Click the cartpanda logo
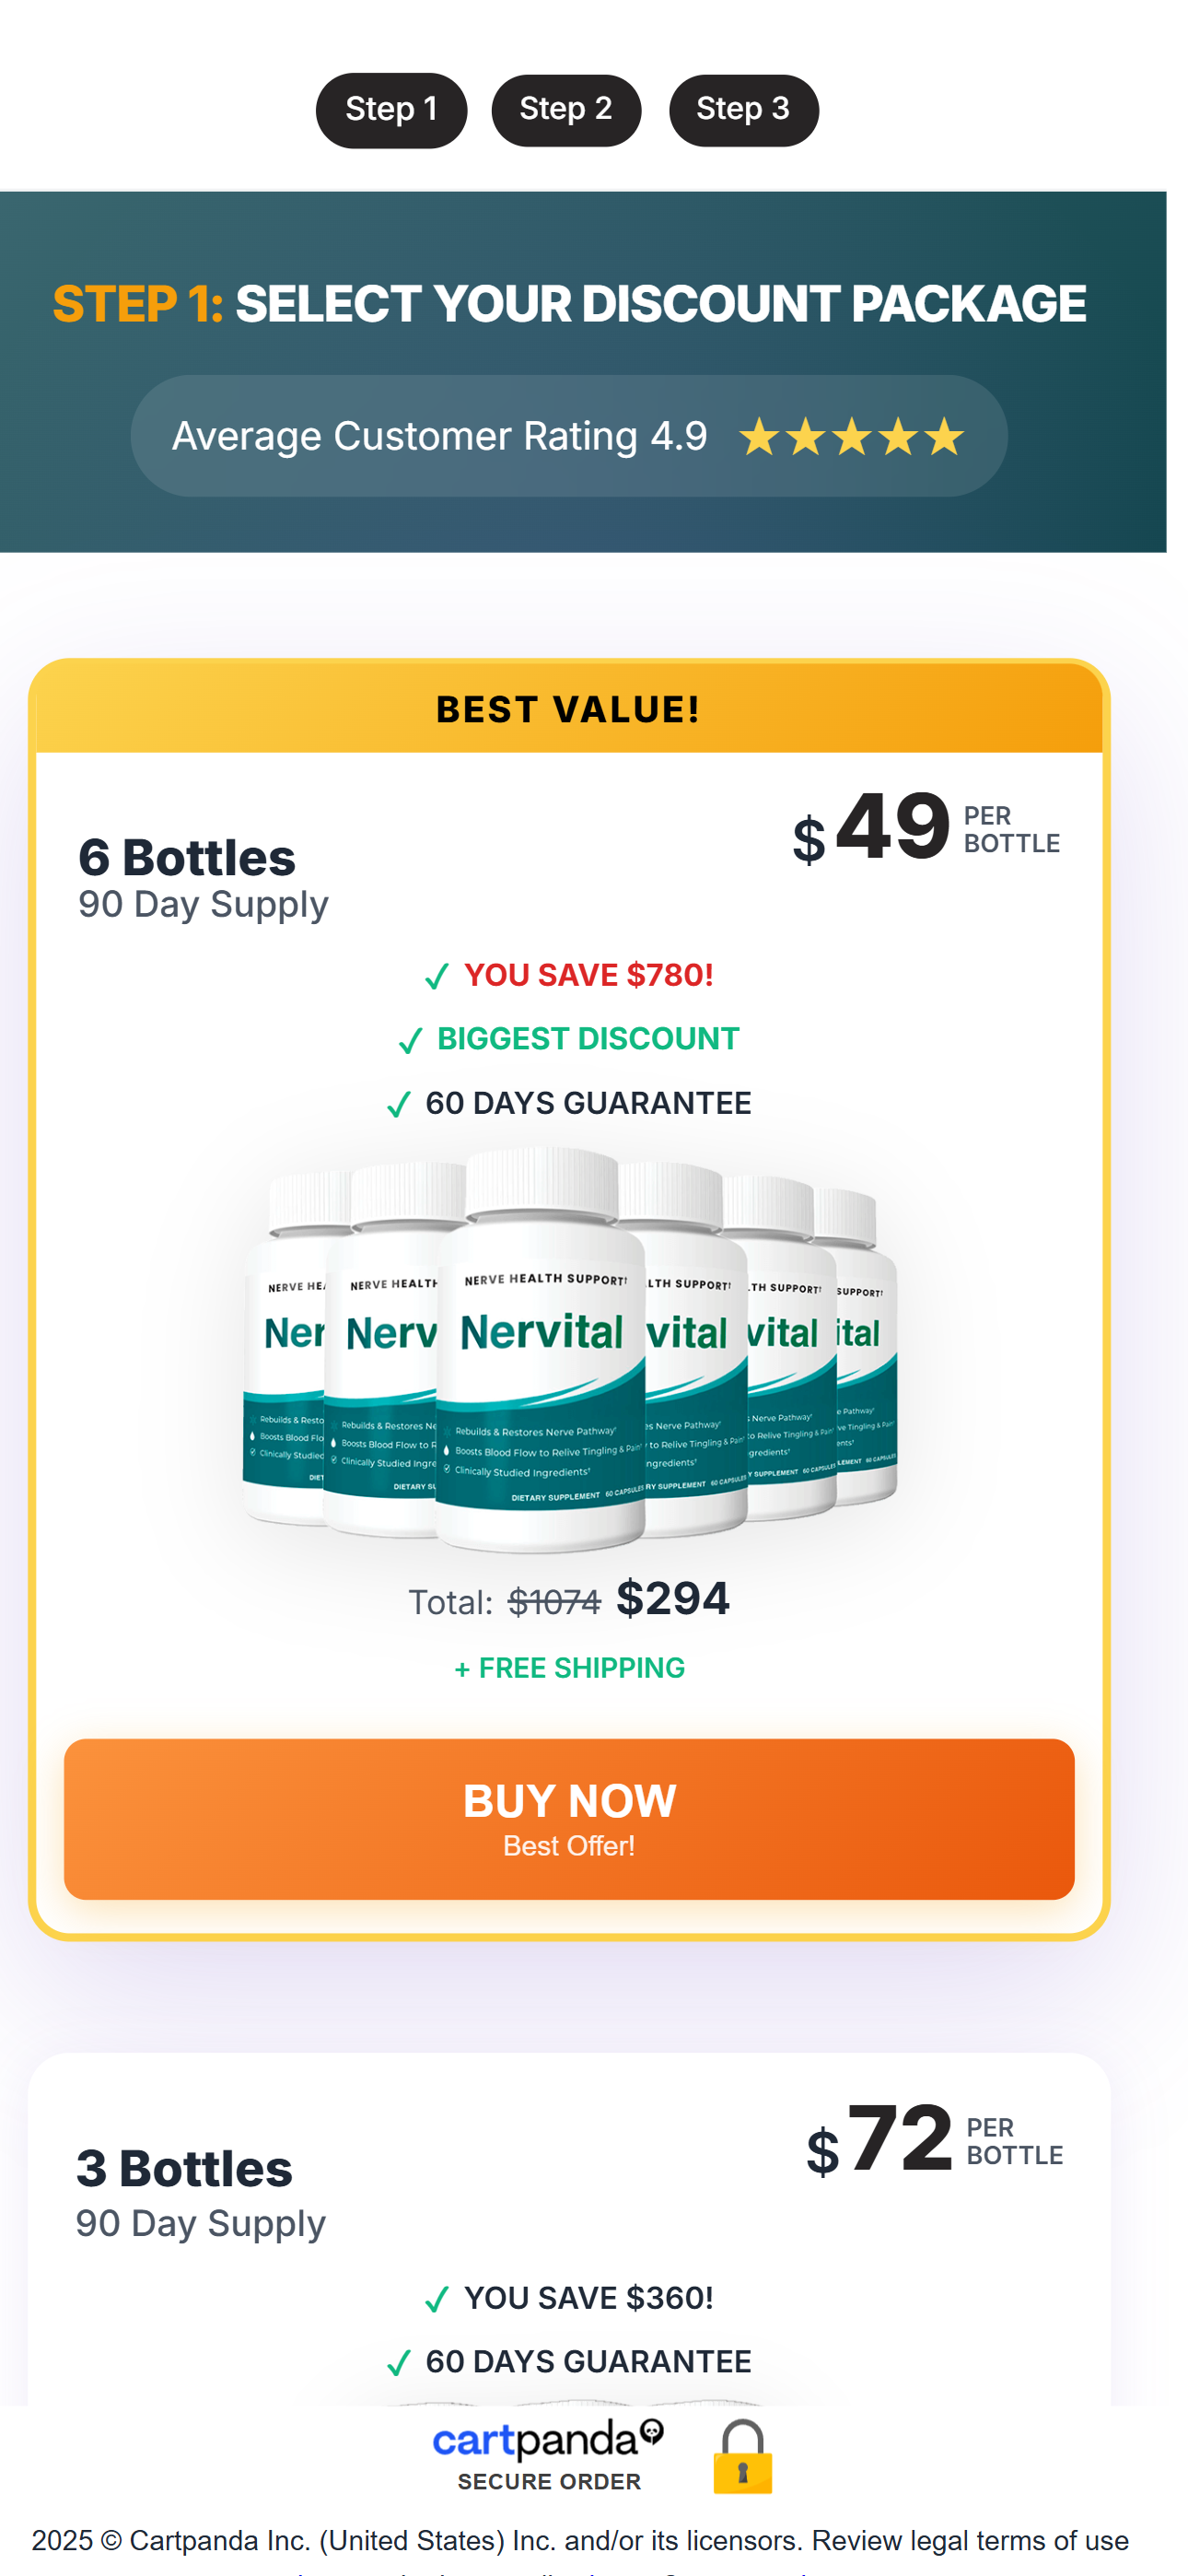Screen dimensions: 1188x2576 547,2441
